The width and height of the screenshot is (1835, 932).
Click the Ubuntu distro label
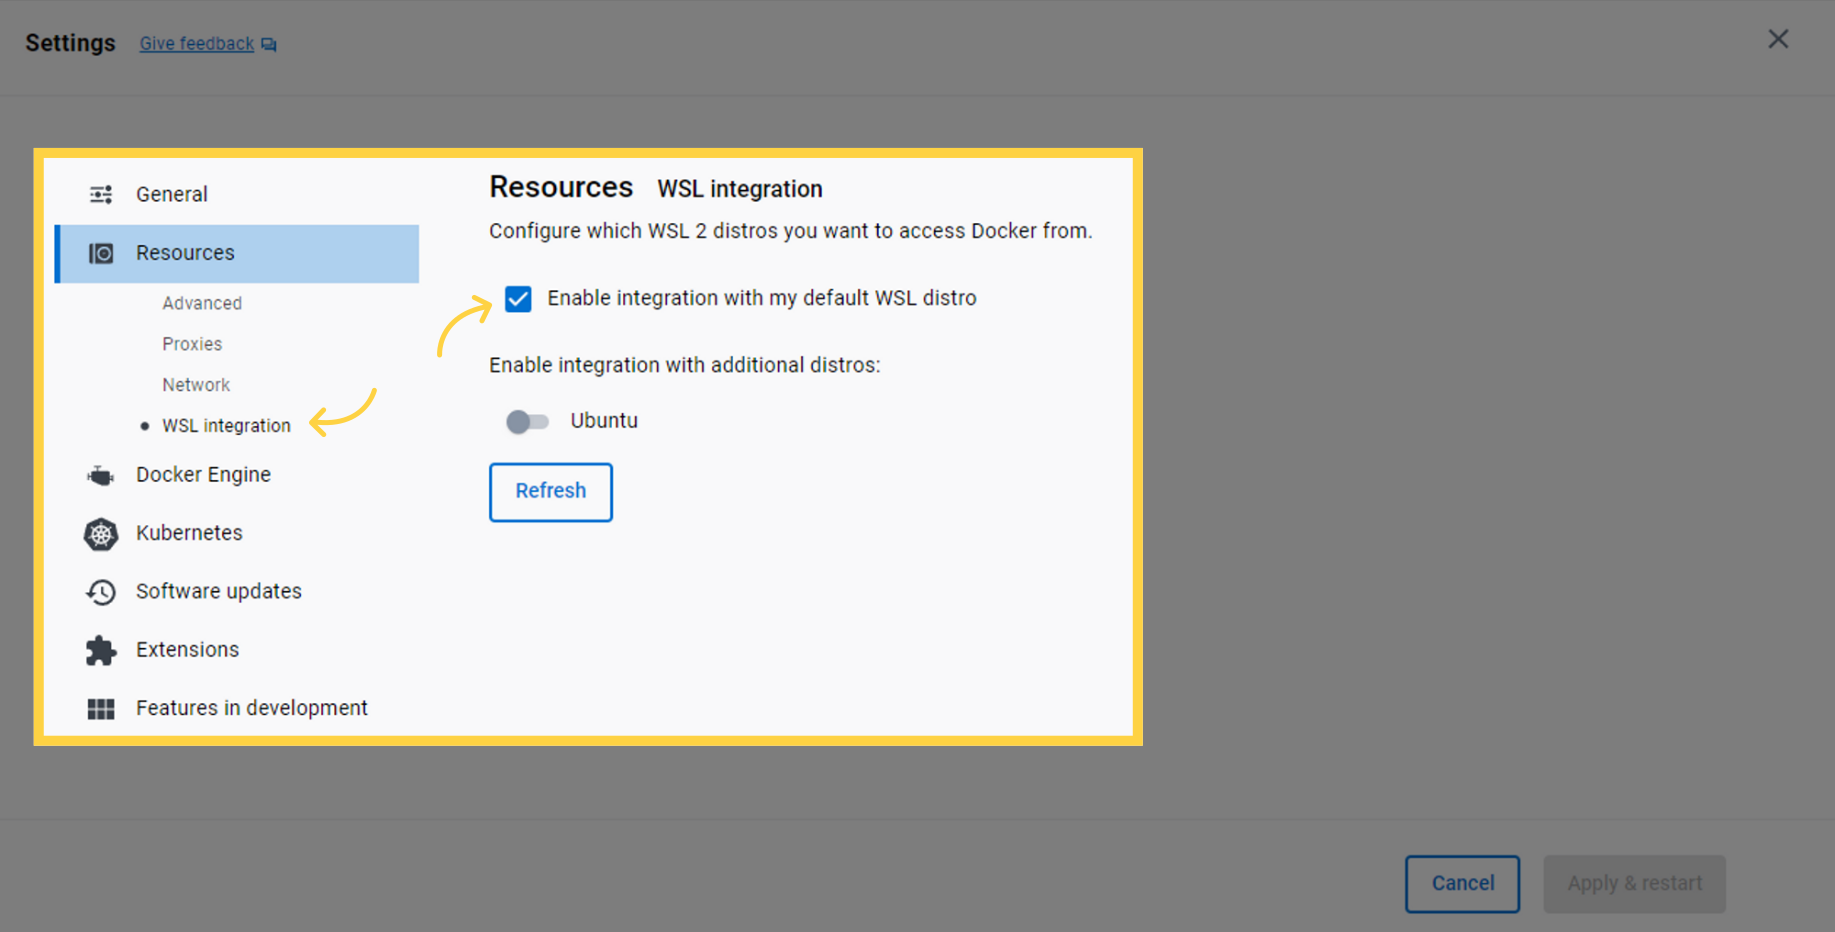604,421
